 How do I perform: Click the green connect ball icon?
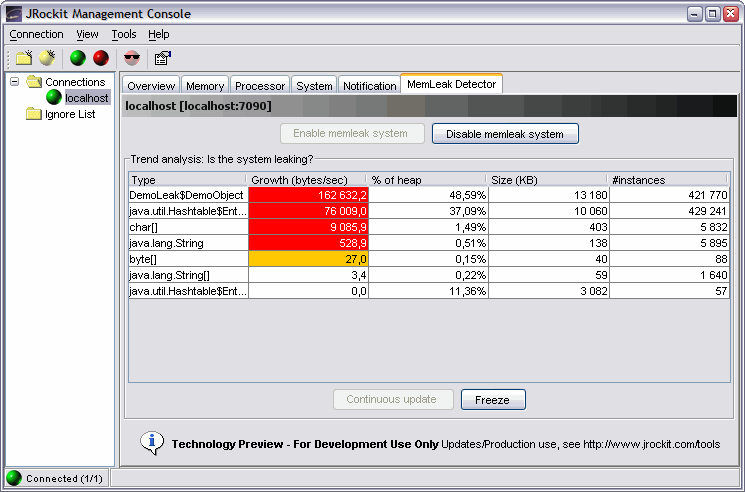pos(78,58)
